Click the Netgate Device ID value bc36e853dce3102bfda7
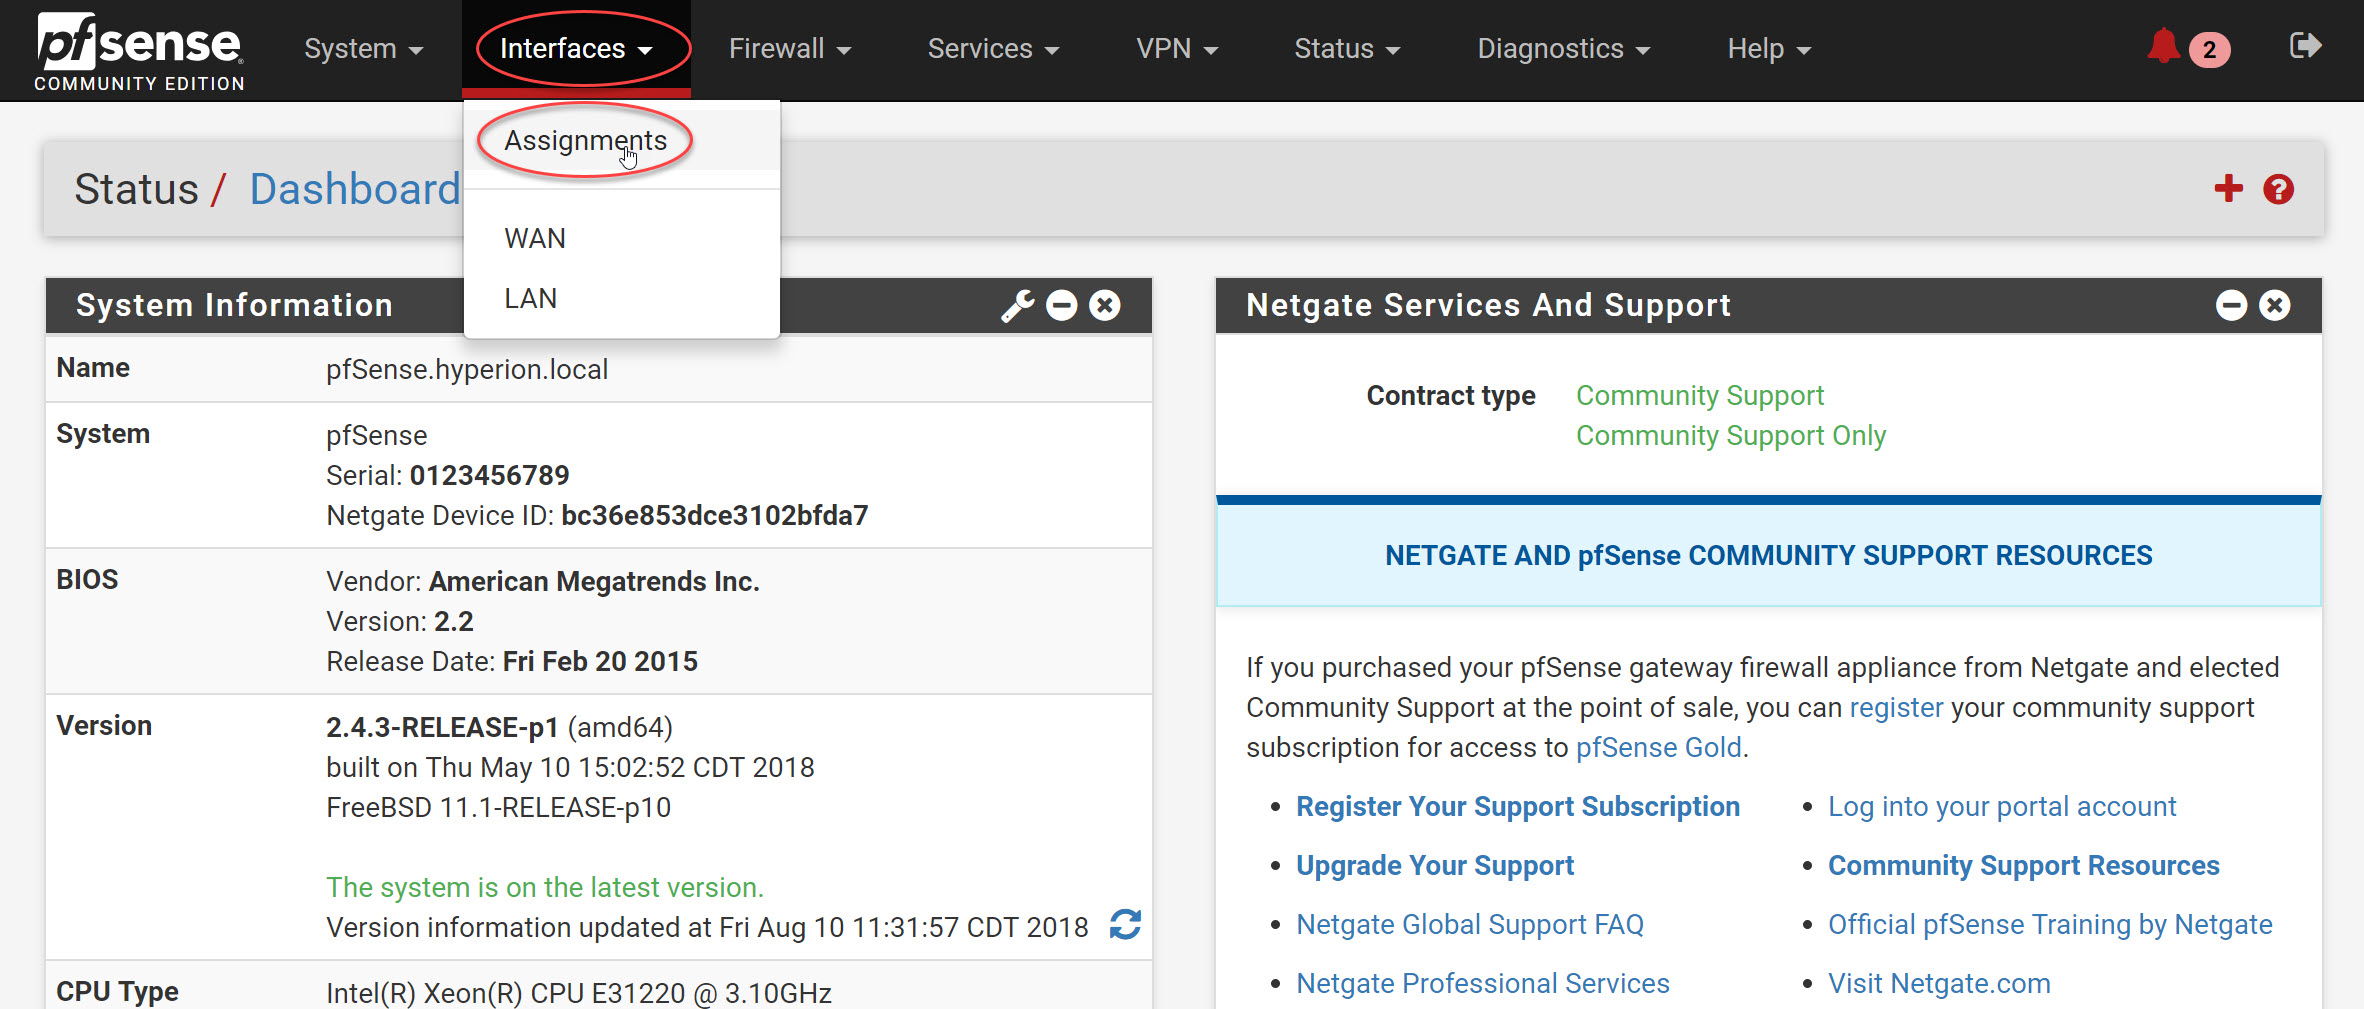Viewport: 2364px width, 1009px height. click(715, 515)
